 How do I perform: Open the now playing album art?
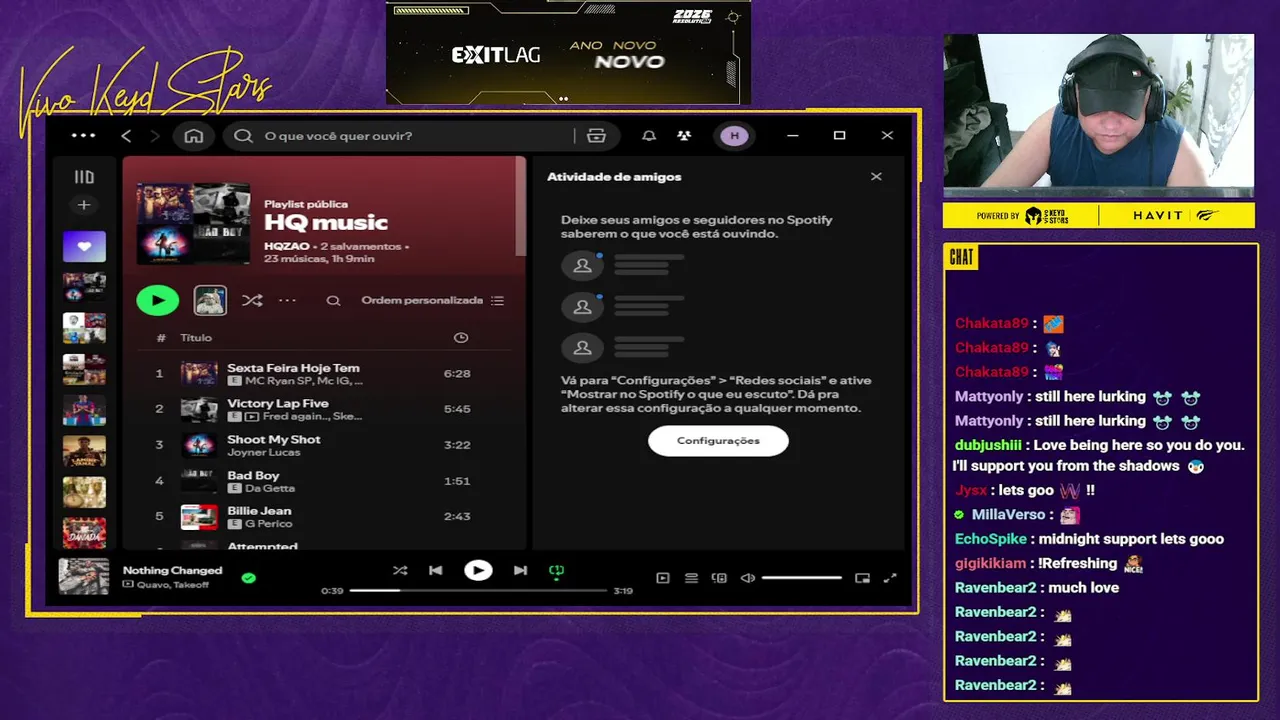84,577
